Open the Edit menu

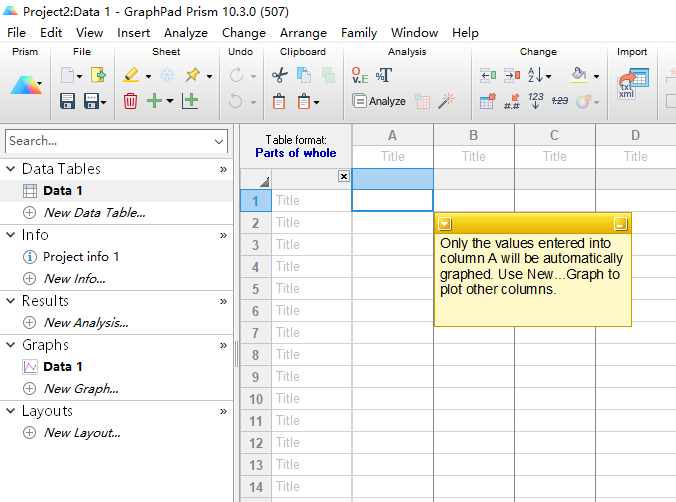tap(51, 33)
